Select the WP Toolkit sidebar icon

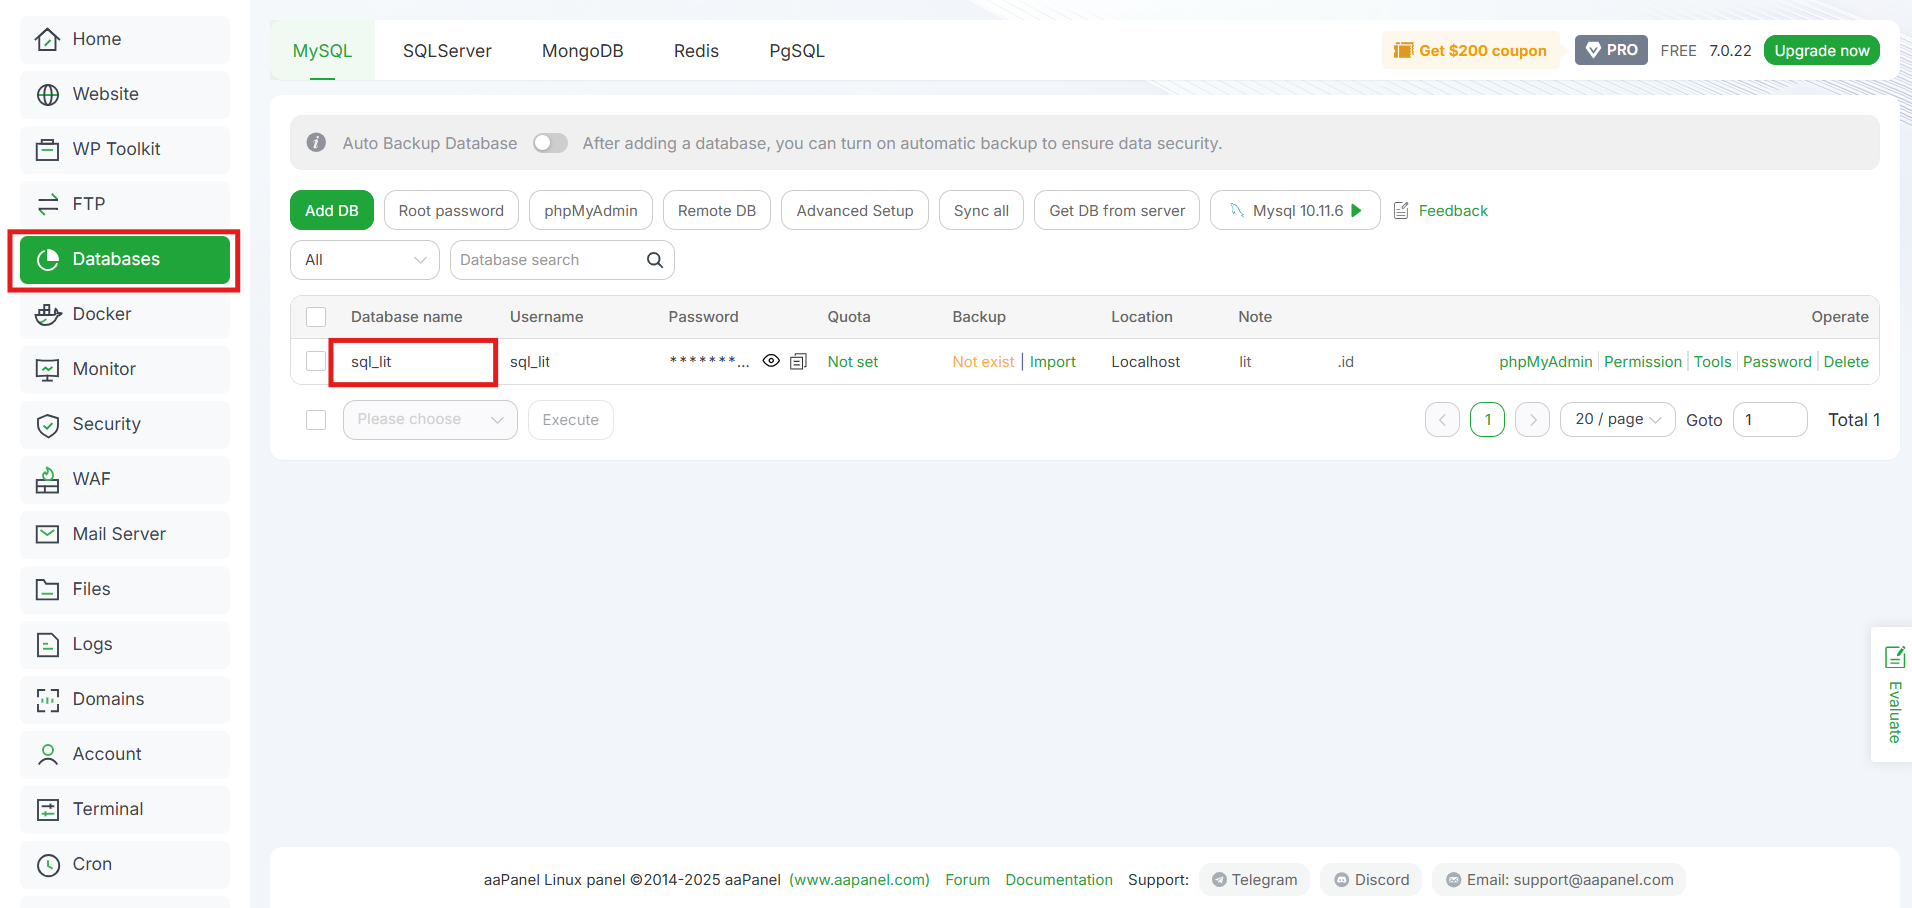pos(116,148)
